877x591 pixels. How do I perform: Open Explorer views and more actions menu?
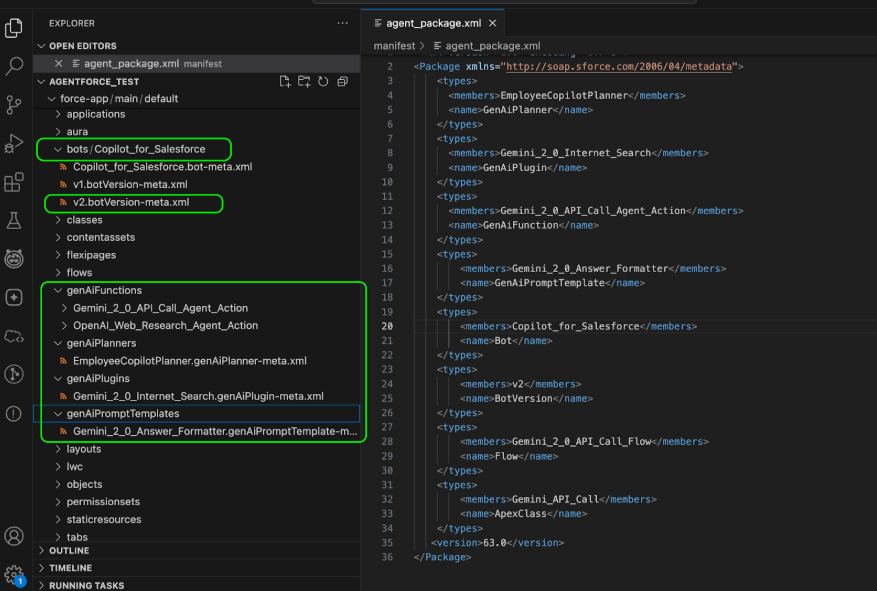click(342, 23)
